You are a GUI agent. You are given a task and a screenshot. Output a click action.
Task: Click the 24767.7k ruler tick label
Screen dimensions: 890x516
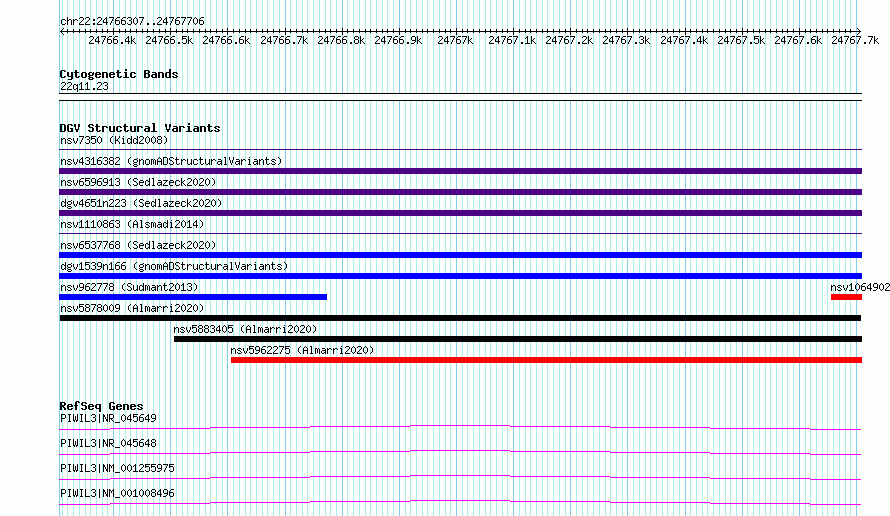point(855,40)
